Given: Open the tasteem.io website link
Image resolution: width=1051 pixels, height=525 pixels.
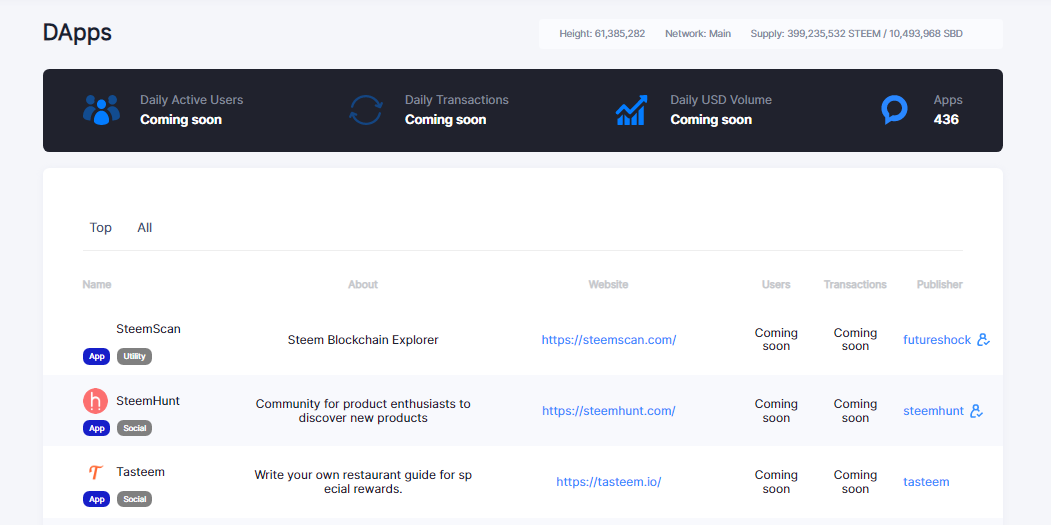Looking at the screenshot, I should (x=609, y=482).
